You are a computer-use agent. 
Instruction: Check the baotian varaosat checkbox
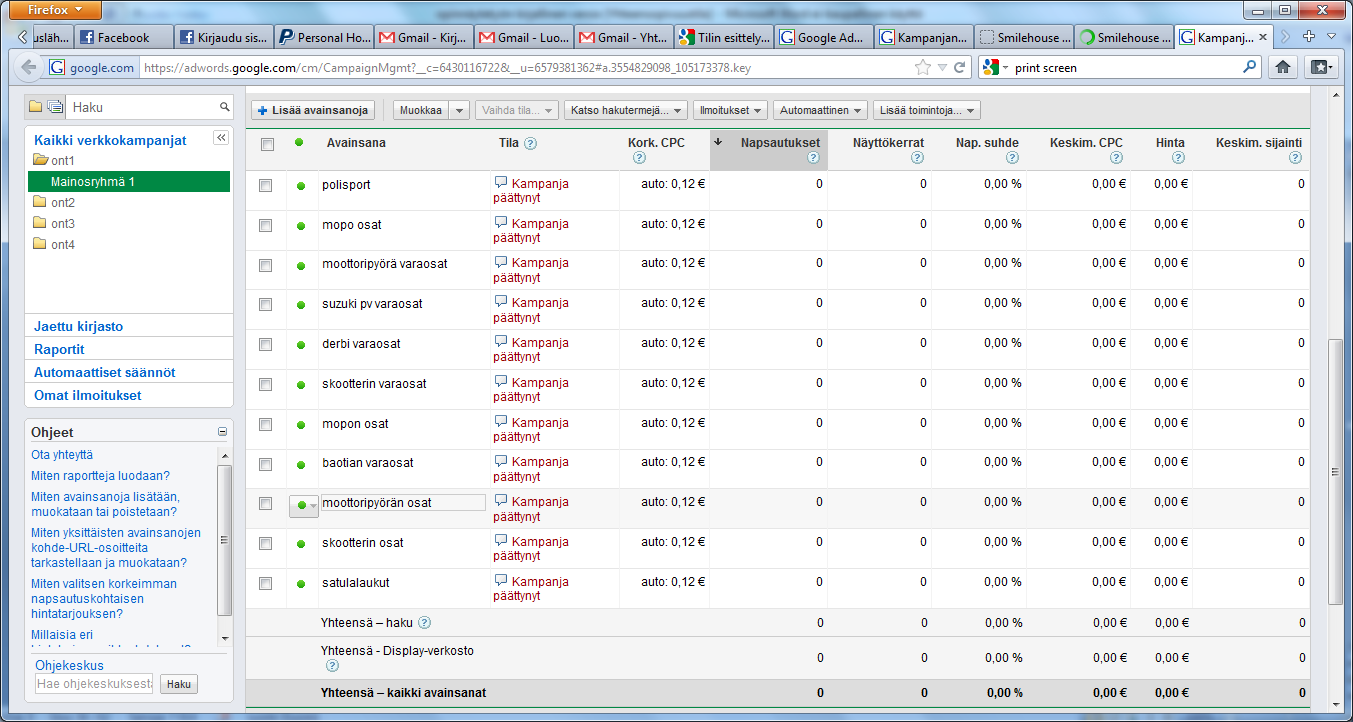coord(265,465)
